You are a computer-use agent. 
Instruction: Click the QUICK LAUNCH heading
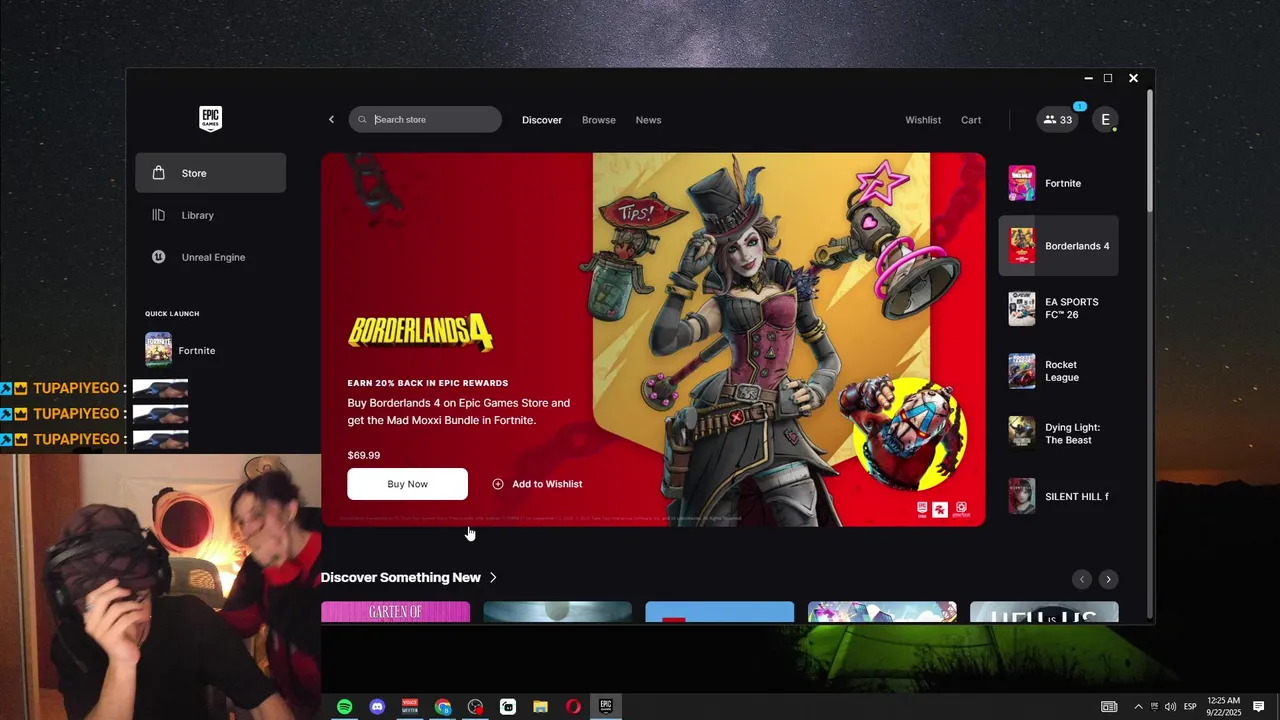click(x=172, y=314)
